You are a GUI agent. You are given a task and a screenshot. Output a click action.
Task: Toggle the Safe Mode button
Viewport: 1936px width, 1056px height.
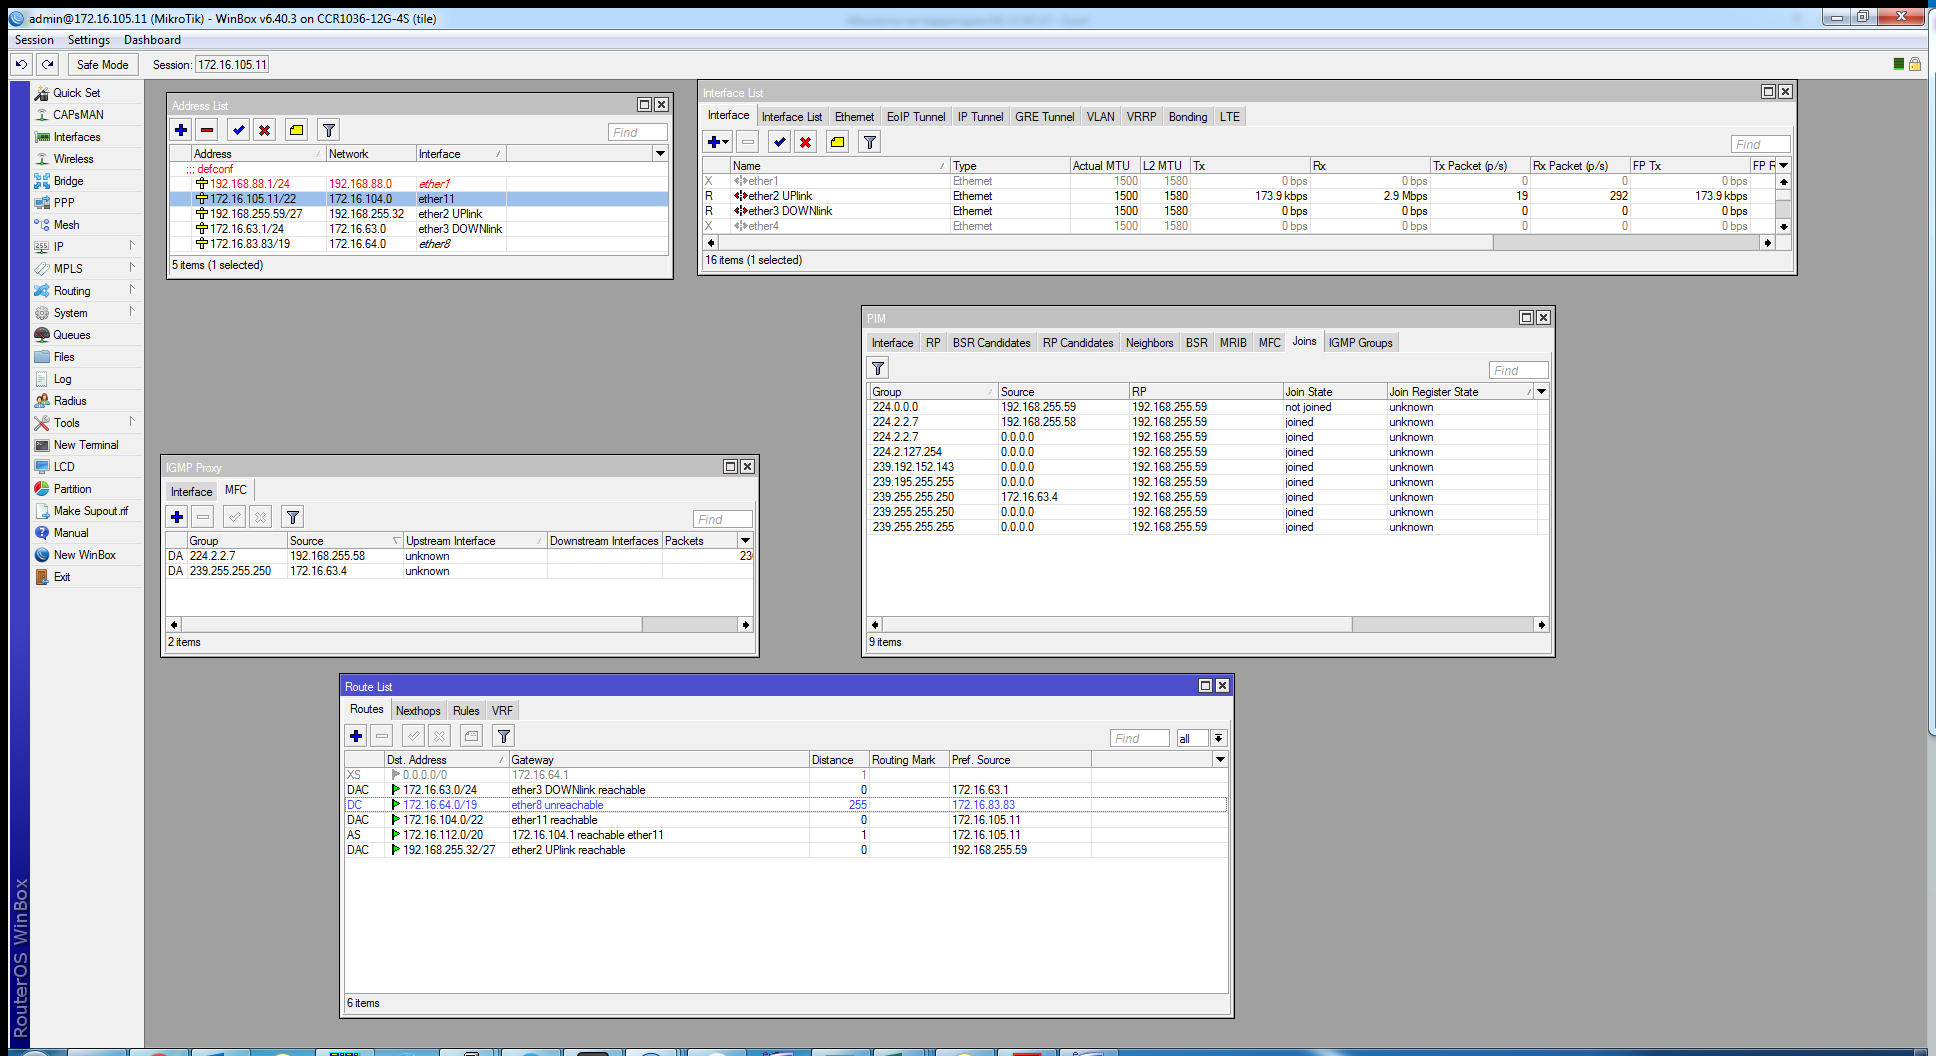(102, 64)
